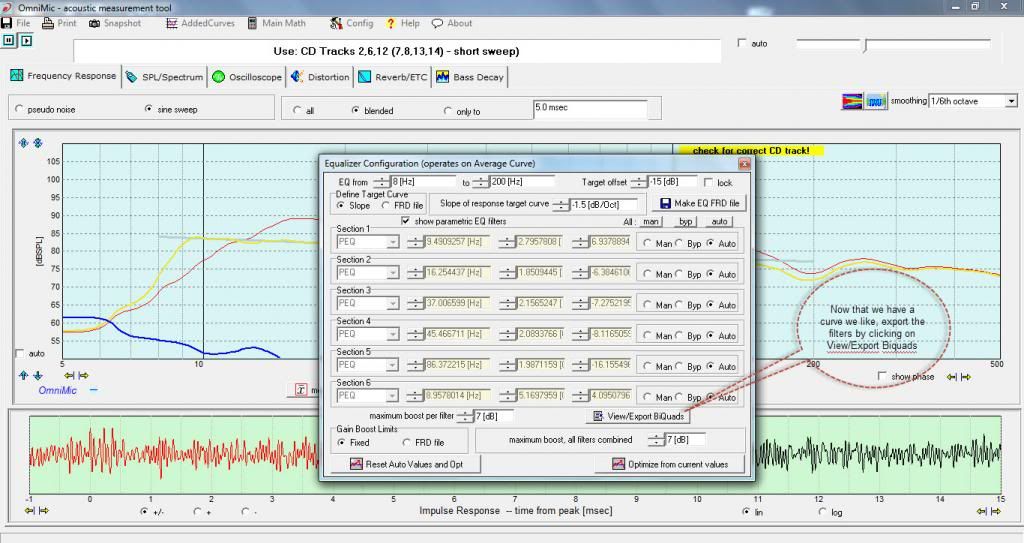1024x543 pixels.
Task: Toggle show parametric EQ filters checkbox
Action: [x=406, y=221]
